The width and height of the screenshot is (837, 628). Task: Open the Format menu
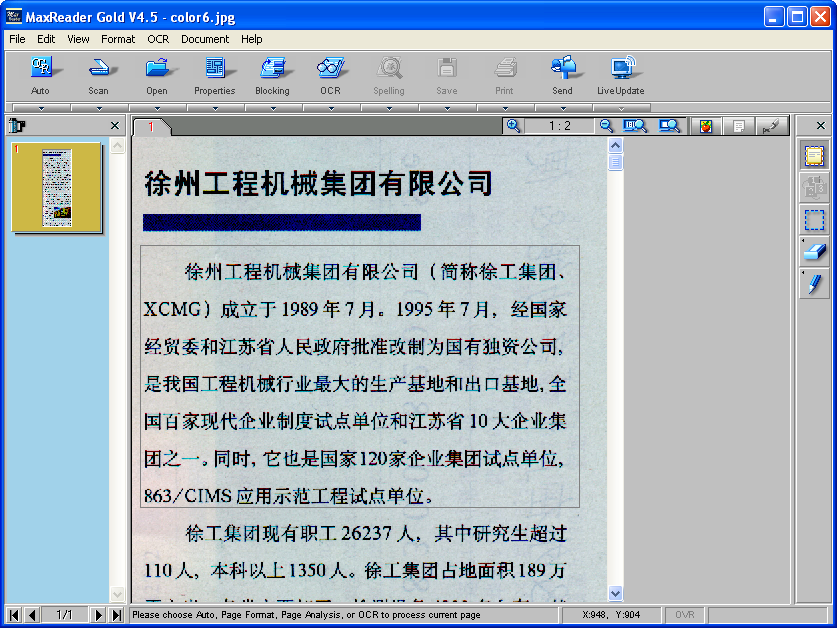[x=118, y=39]
